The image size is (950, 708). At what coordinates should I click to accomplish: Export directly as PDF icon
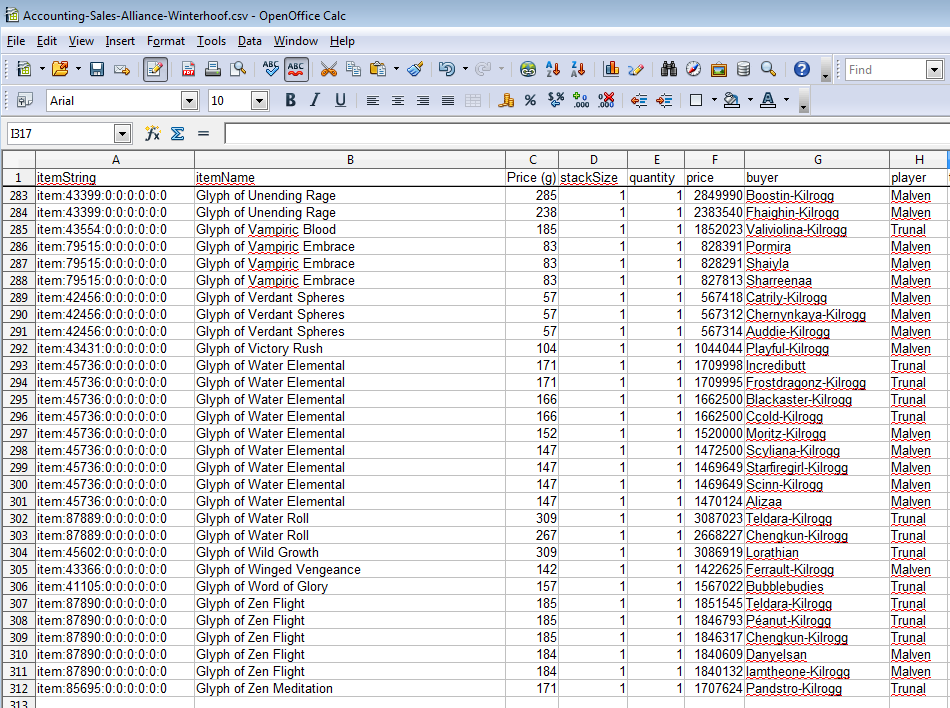[x=188, y=70]
